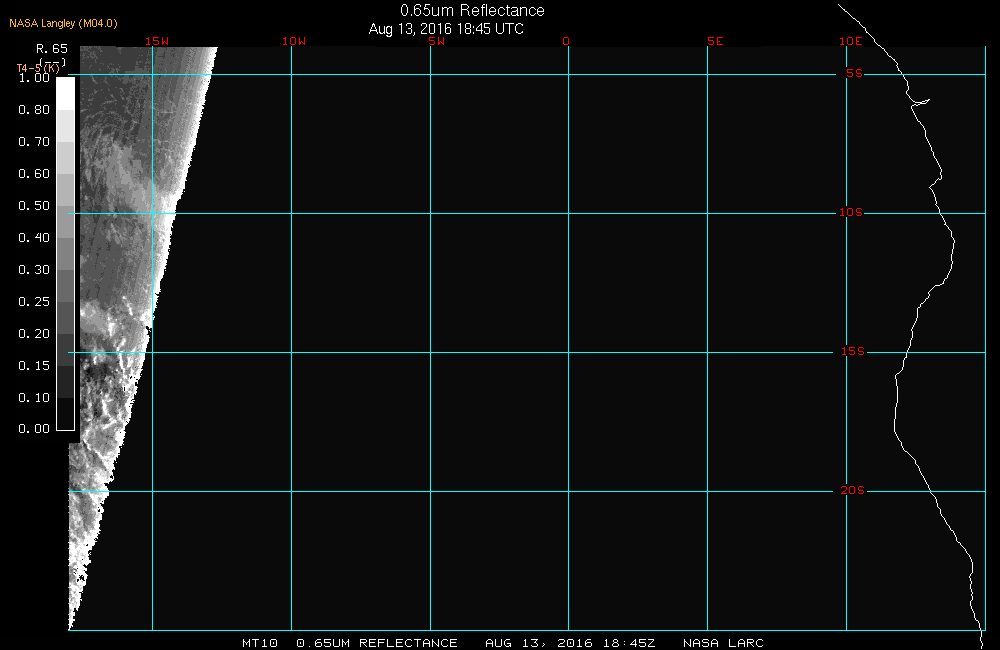Image resolution: width=1000 pixels, height=650 pixels.
Task: Select the 15S latitude label
Action: pyautogui.click(x=853, y=351)
